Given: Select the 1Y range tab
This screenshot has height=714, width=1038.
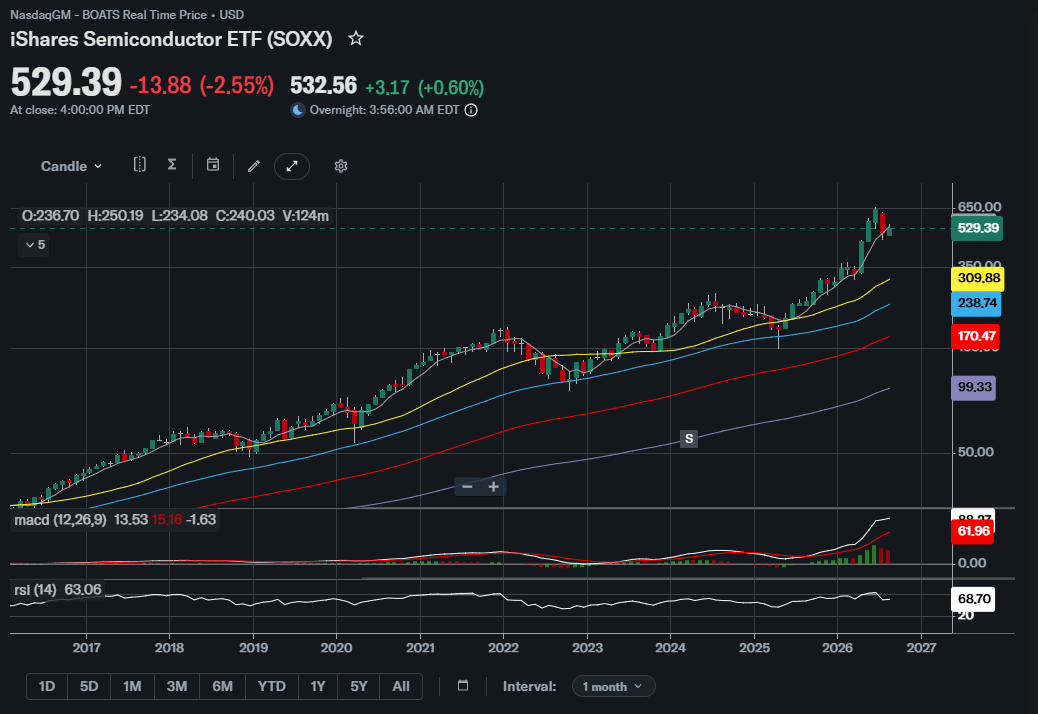Looking at the screenshot, I should pyautogui.click(x=318, y=686).
